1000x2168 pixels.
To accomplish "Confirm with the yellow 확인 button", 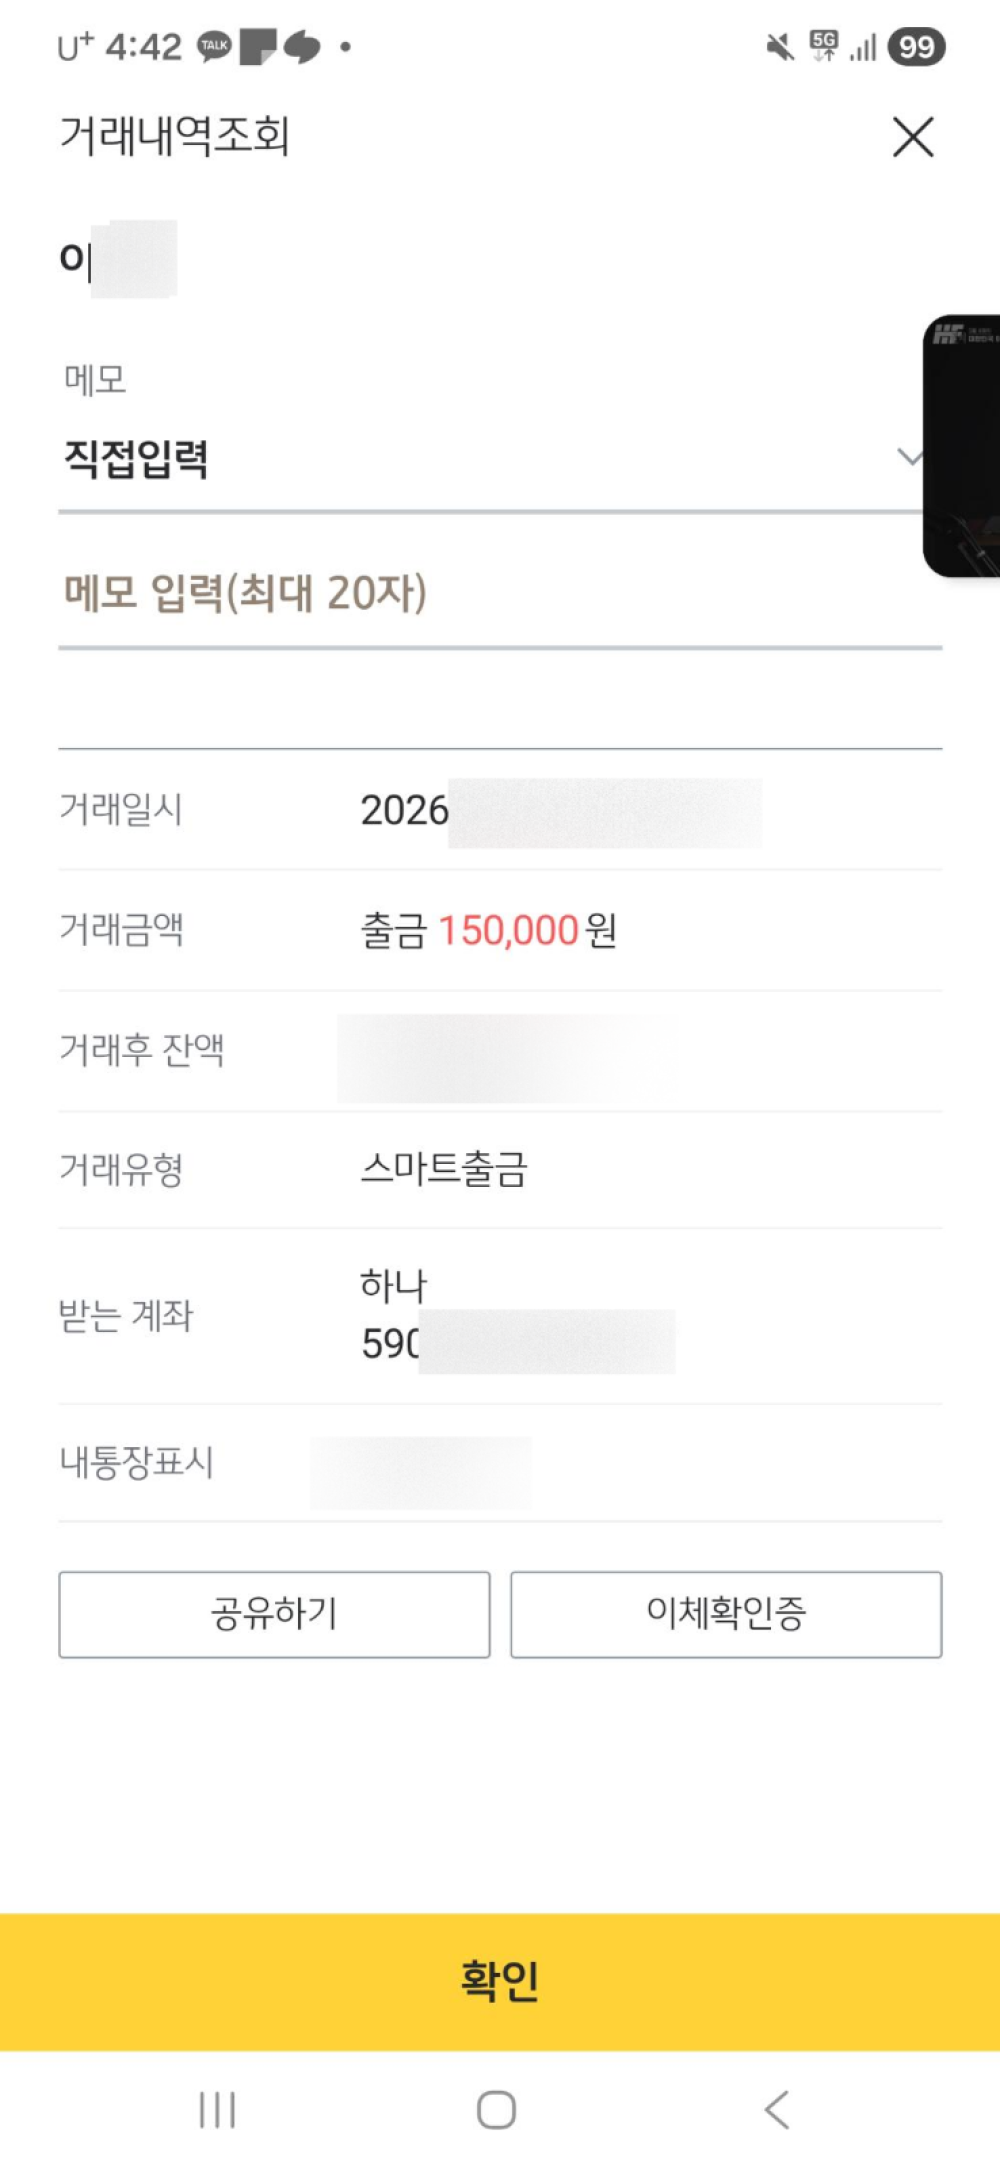I will point(500,1981).
